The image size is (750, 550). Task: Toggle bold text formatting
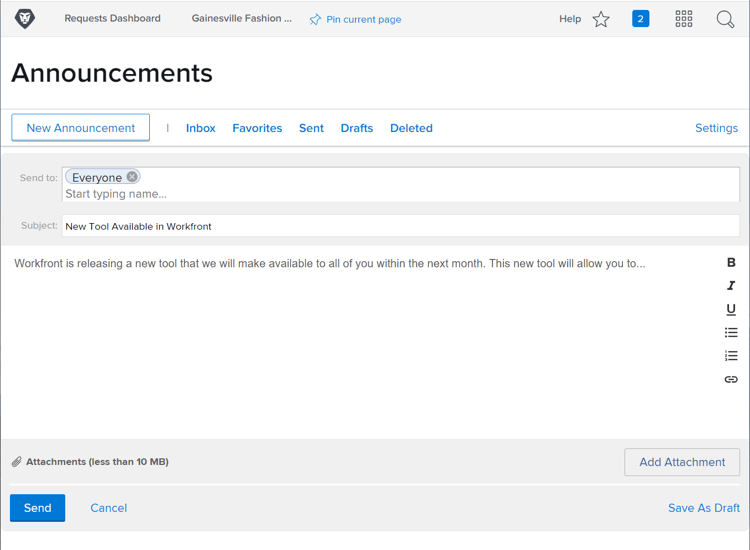731,262
